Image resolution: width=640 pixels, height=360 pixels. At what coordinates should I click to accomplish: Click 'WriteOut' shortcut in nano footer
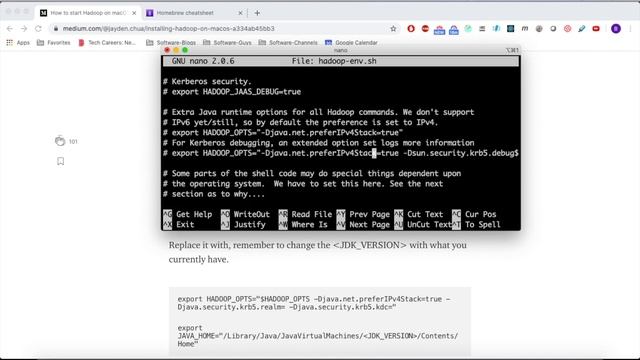(246, 214)
